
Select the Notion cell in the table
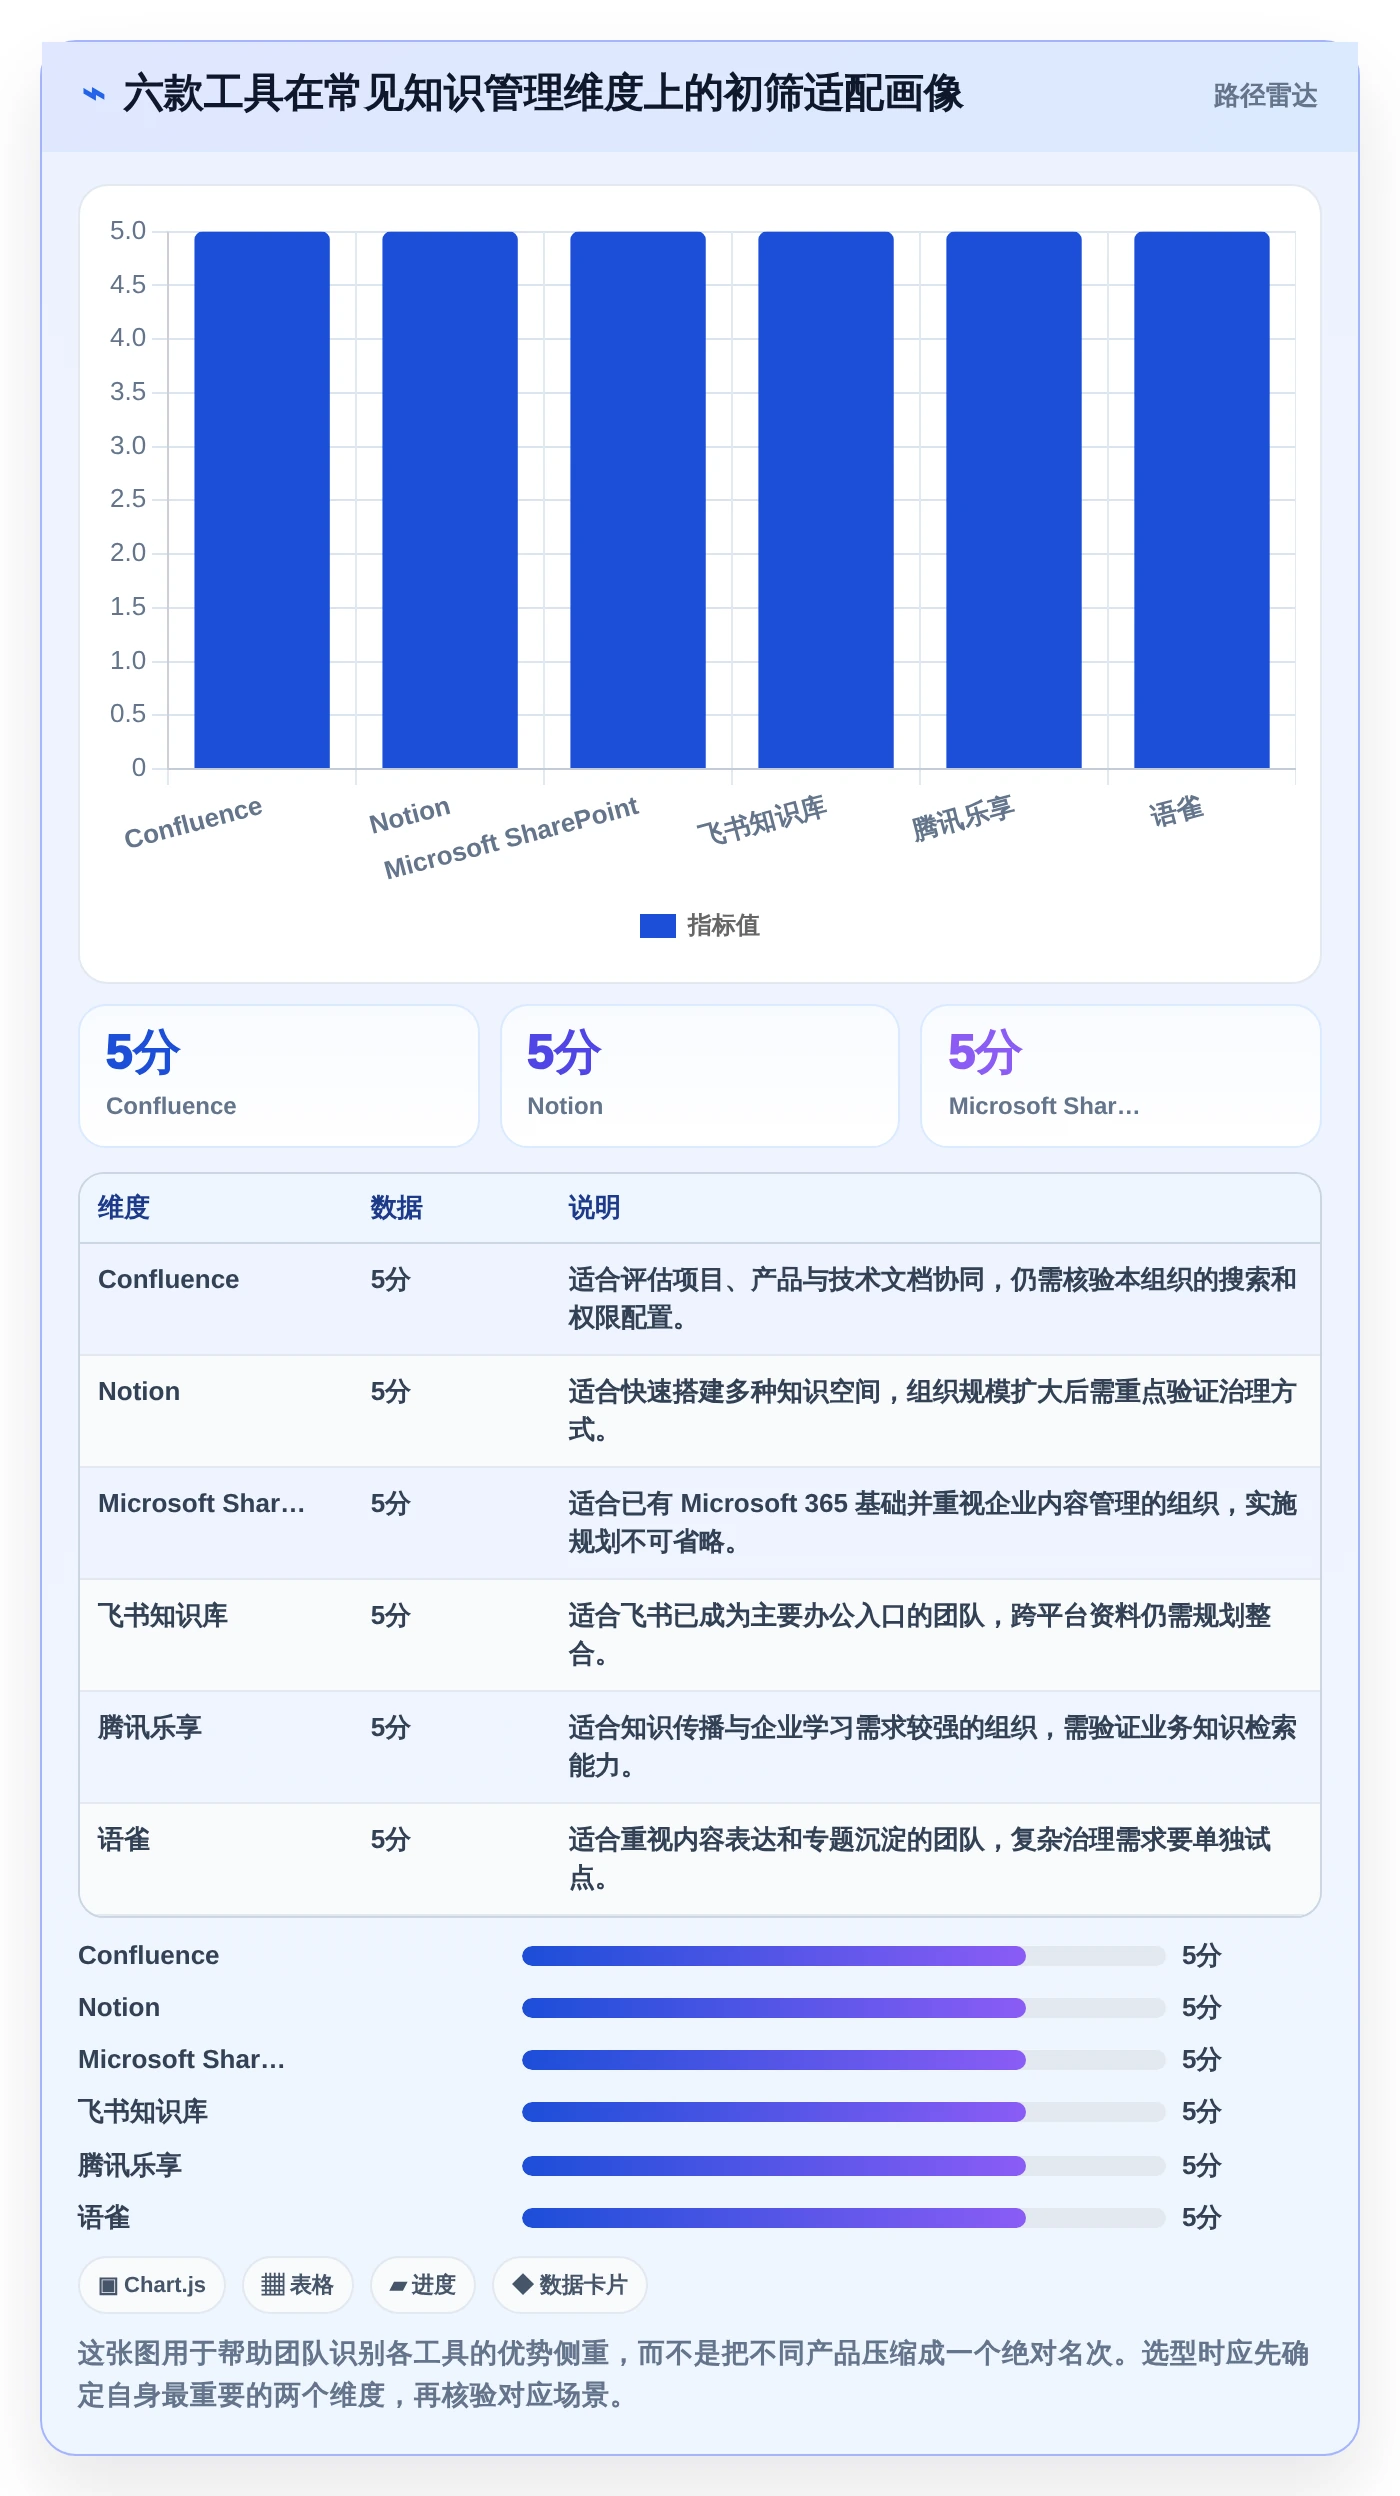(139, 1392)
